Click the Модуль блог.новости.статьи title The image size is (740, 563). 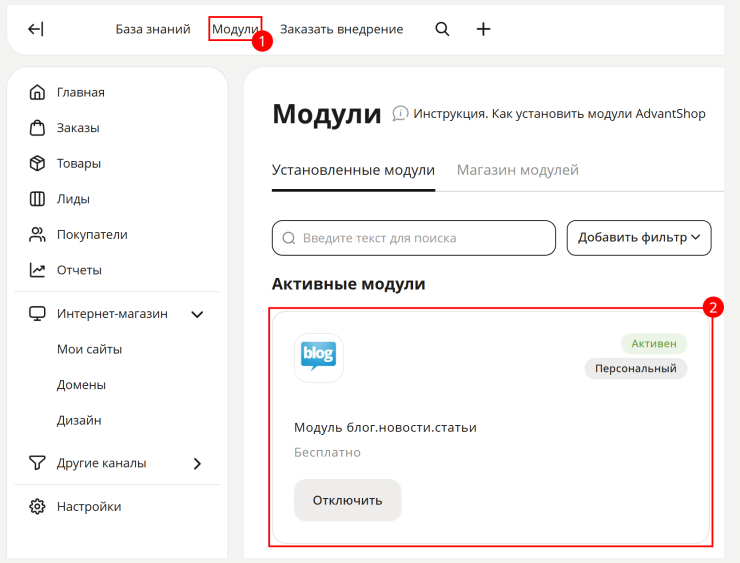(385, 428)
